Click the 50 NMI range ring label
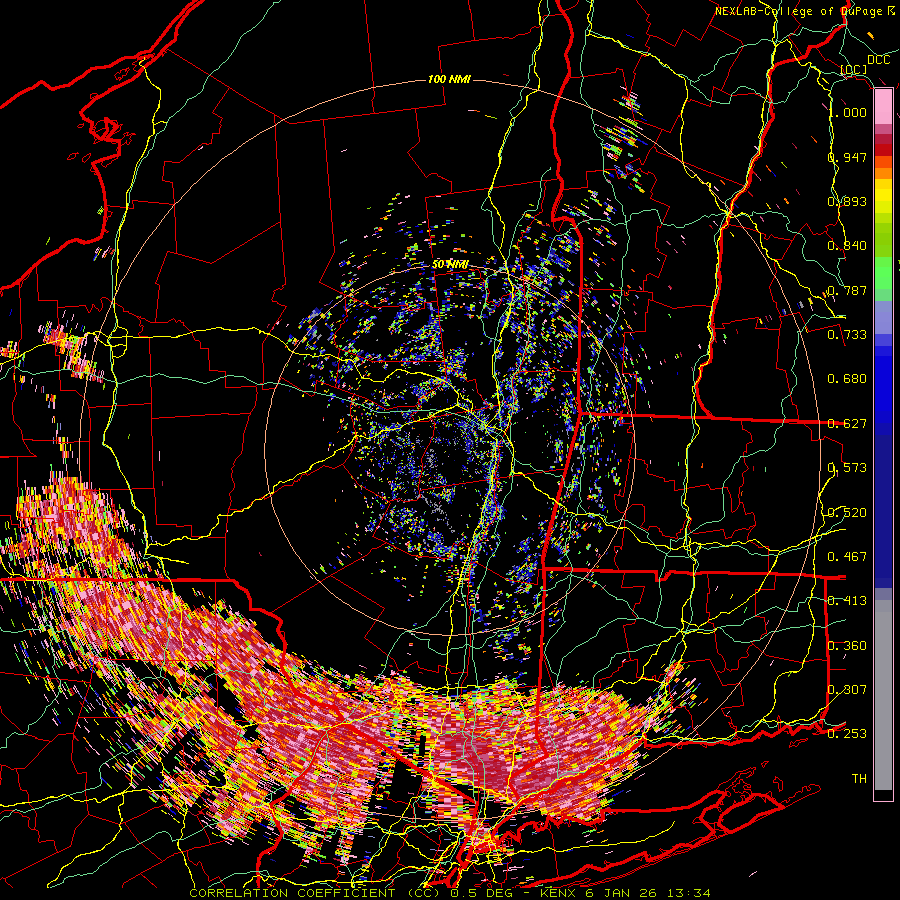900x900 pixels. coord(450,265)
